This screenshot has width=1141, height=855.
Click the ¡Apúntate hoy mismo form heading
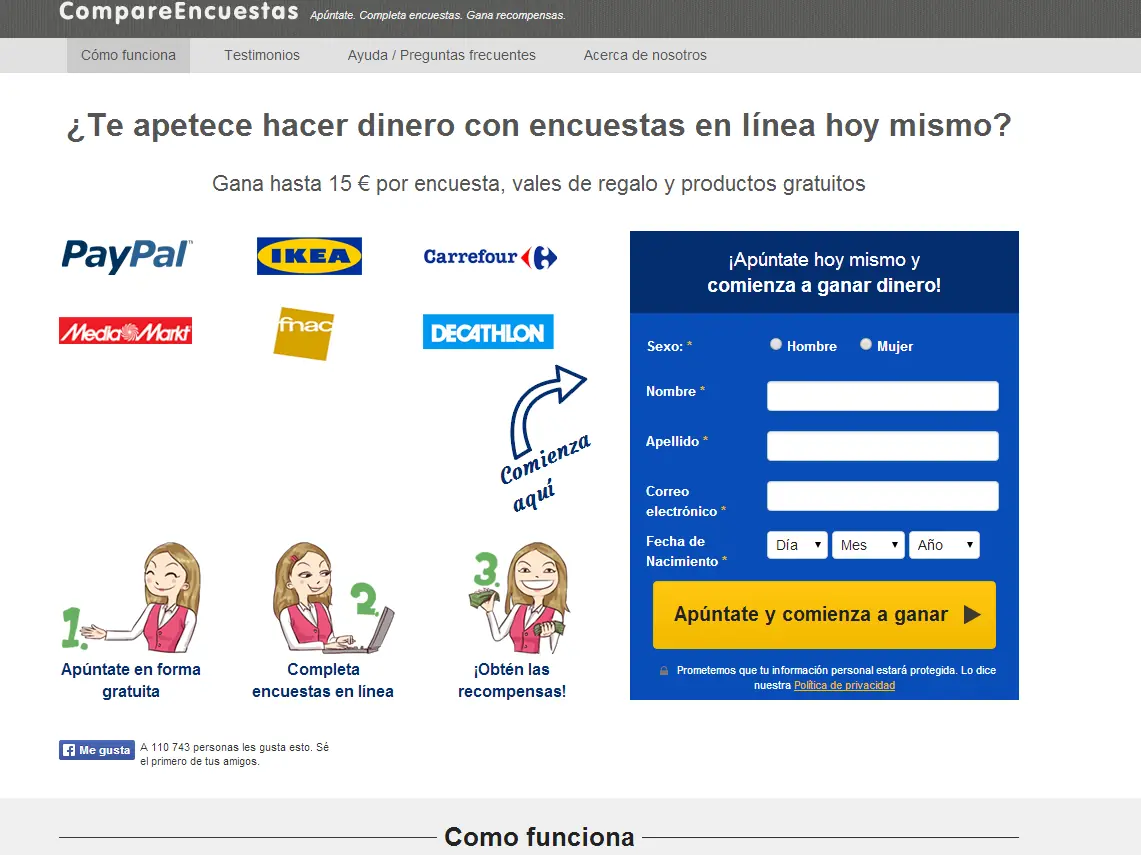[x=824, y=272]
